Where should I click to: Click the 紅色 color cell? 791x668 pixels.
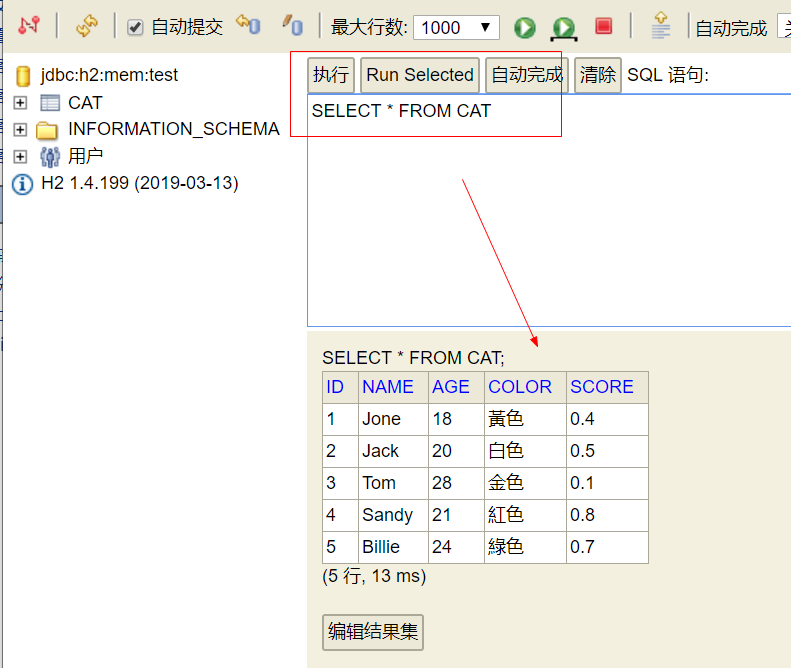(525, 515)
